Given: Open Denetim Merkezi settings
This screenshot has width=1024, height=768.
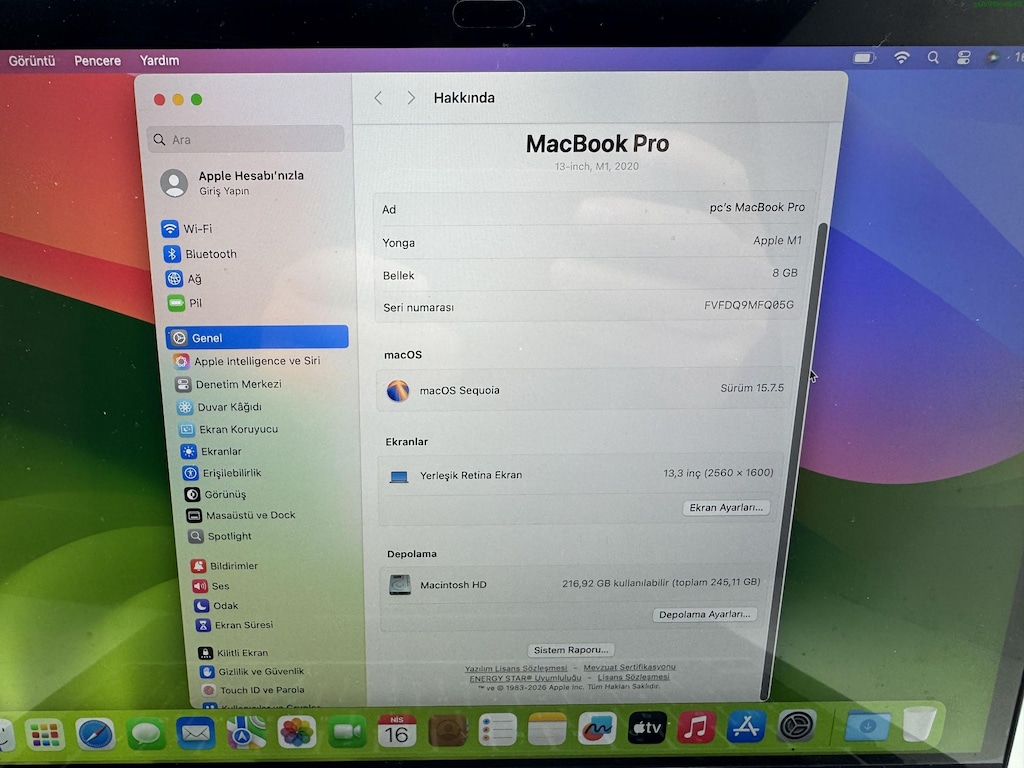Looking at the screenshot, I should [x=229, y=384].
